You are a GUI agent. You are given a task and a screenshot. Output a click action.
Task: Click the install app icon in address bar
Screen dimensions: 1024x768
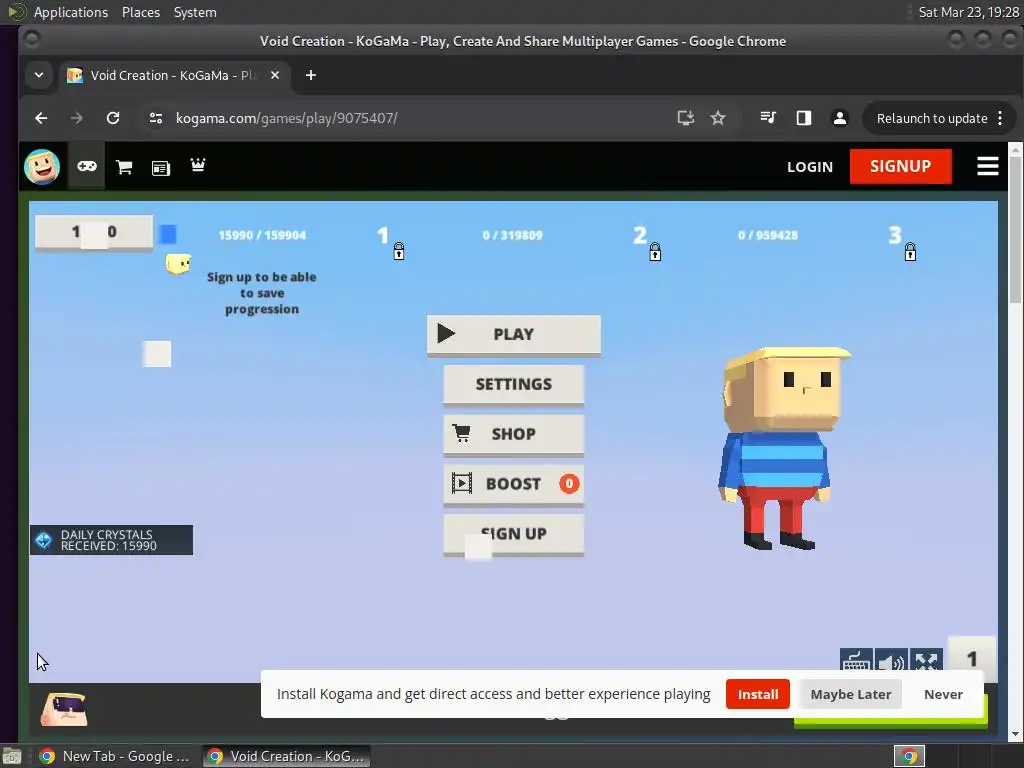[685, 118]
